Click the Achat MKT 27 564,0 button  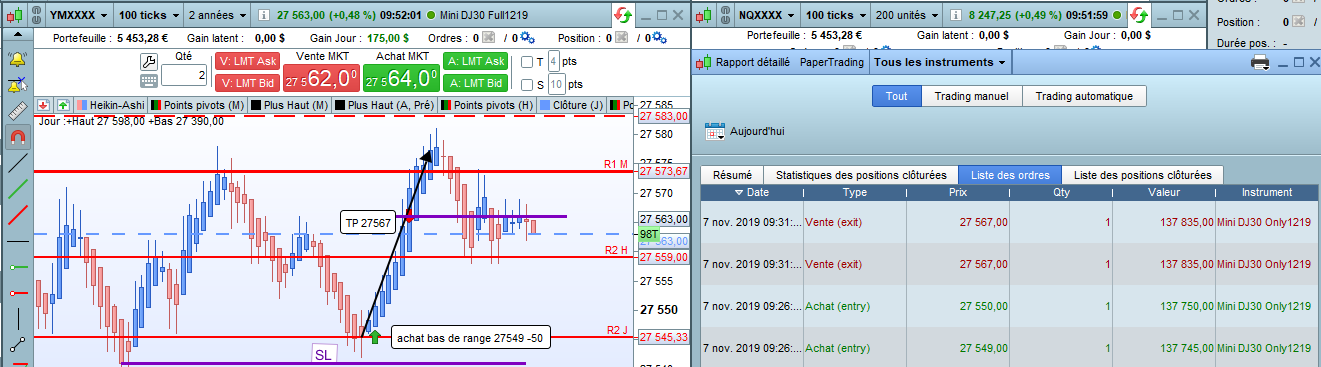(401, 78)
